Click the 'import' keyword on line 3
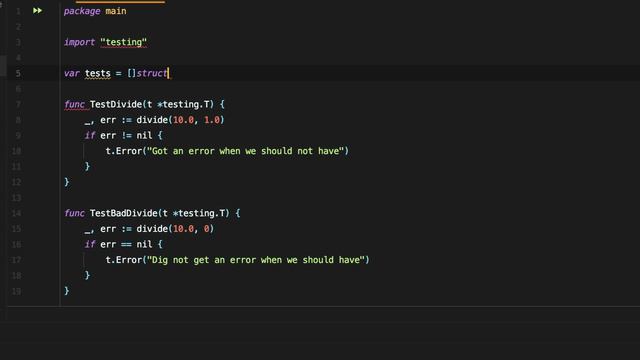The image size is (640, 360). (x=79, y=42)
